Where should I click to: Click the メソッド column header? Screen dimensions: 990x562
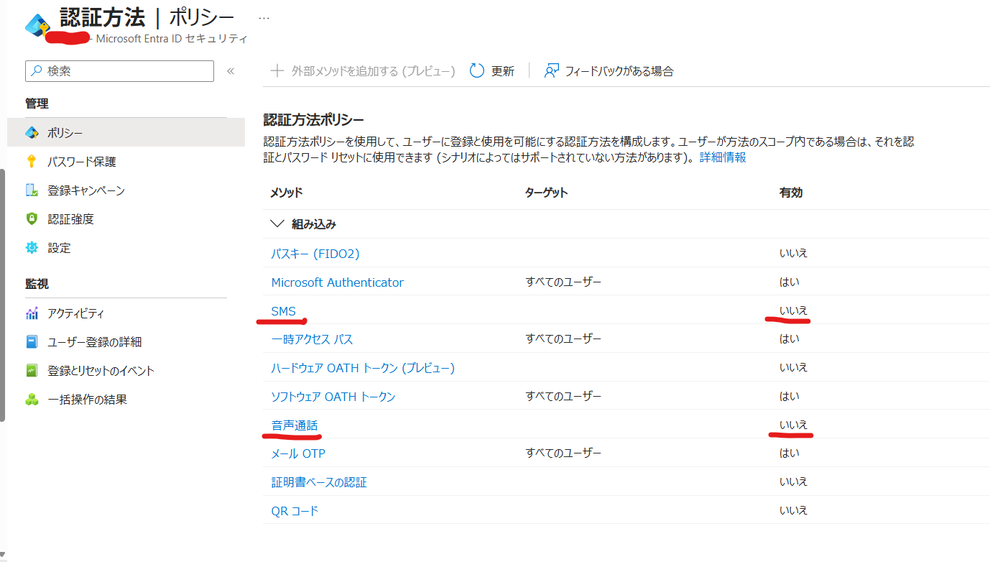[x=287, y=193]
